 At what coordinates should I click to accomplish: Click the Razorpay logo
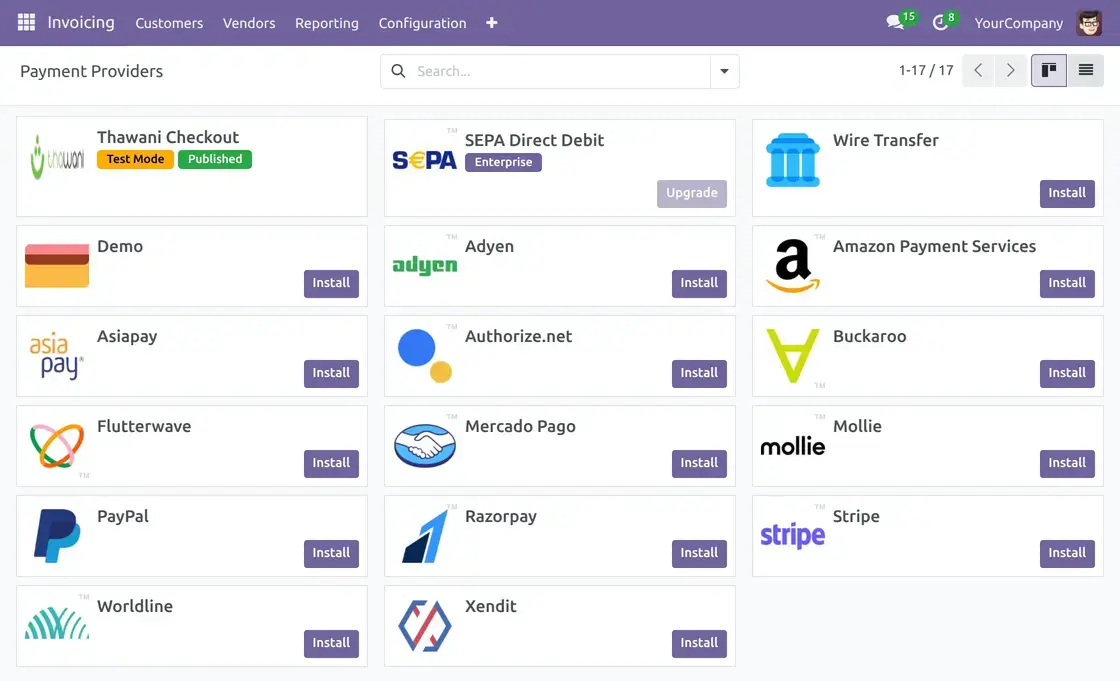point(424,536)
